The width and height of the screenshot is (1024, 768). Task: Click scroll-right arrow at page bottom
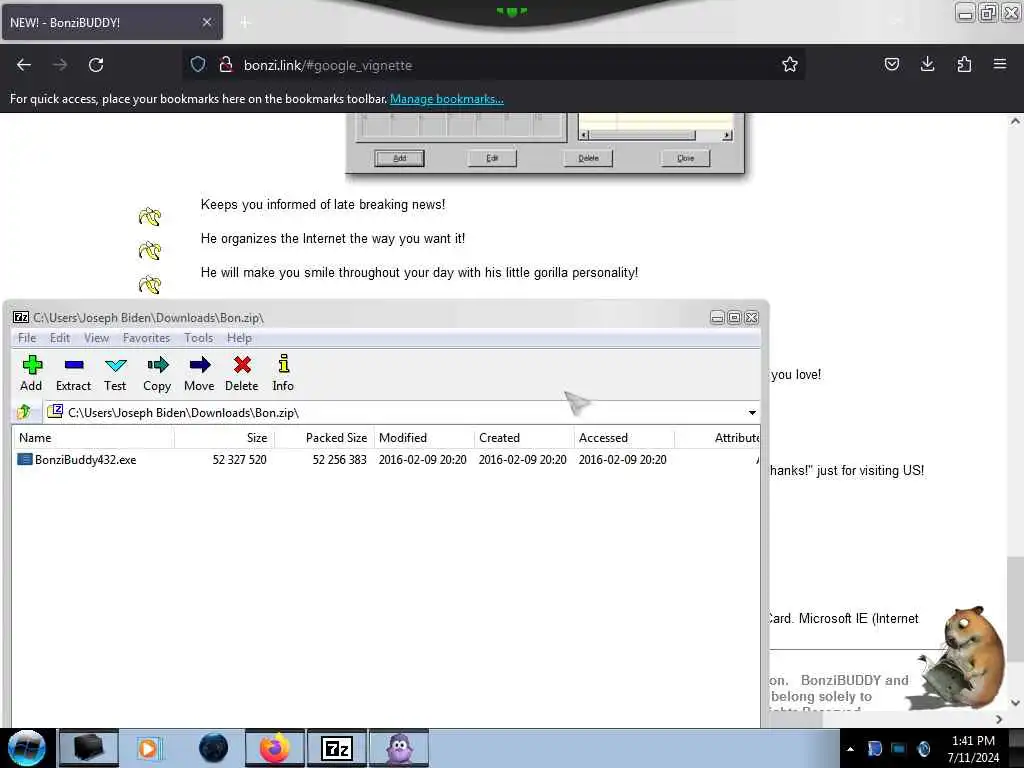coord(999,719)
